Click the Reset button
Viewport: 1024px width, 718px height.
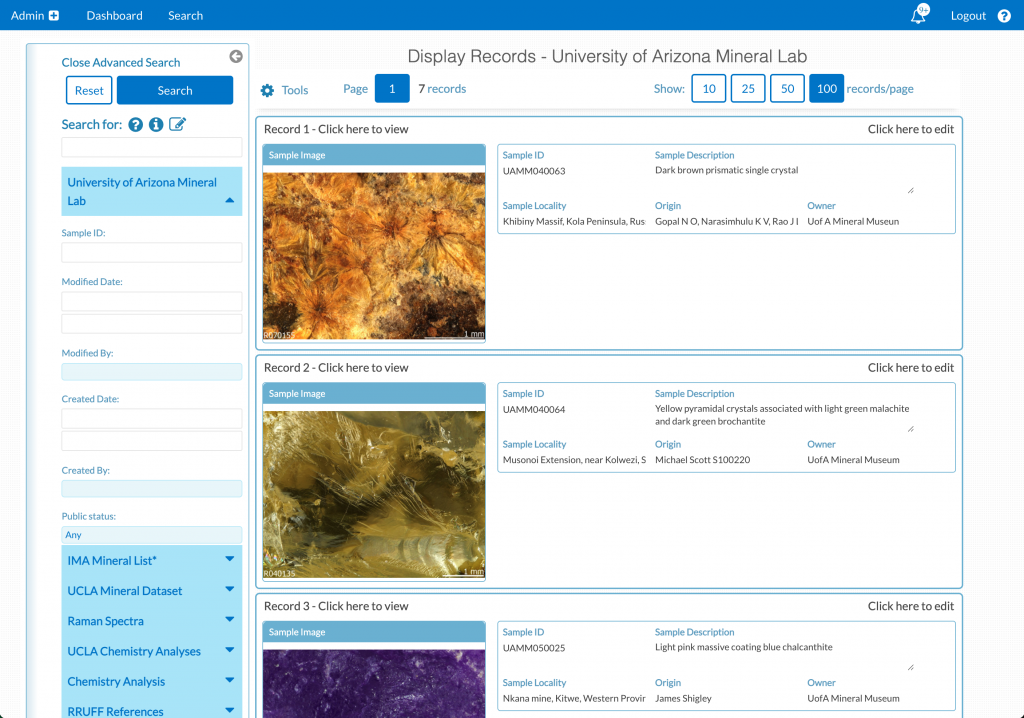click(89, 90)
